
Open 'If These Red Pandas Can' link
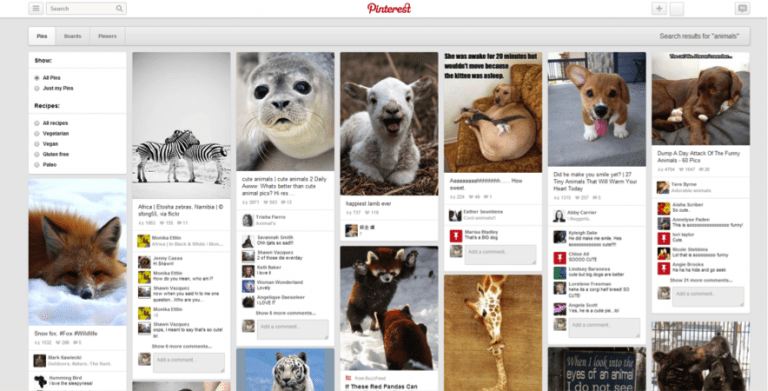pos(381,387)
